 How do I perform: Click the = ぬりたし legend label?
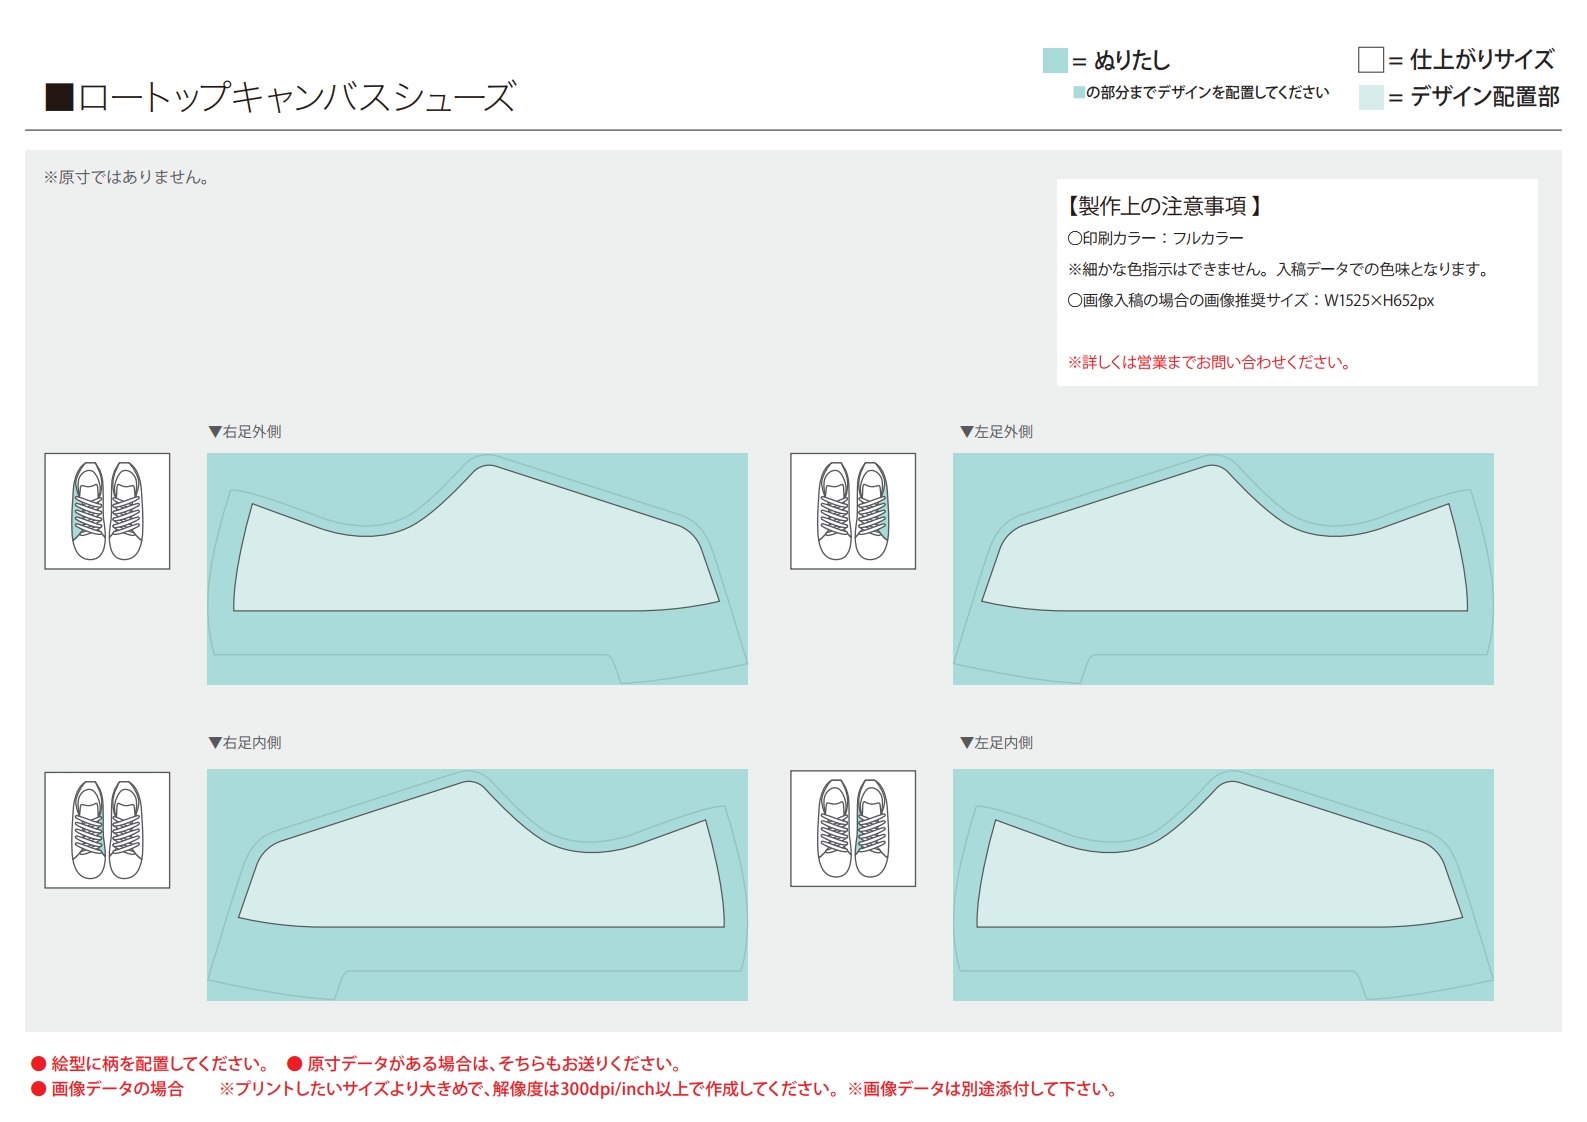tap(1121, 60)
